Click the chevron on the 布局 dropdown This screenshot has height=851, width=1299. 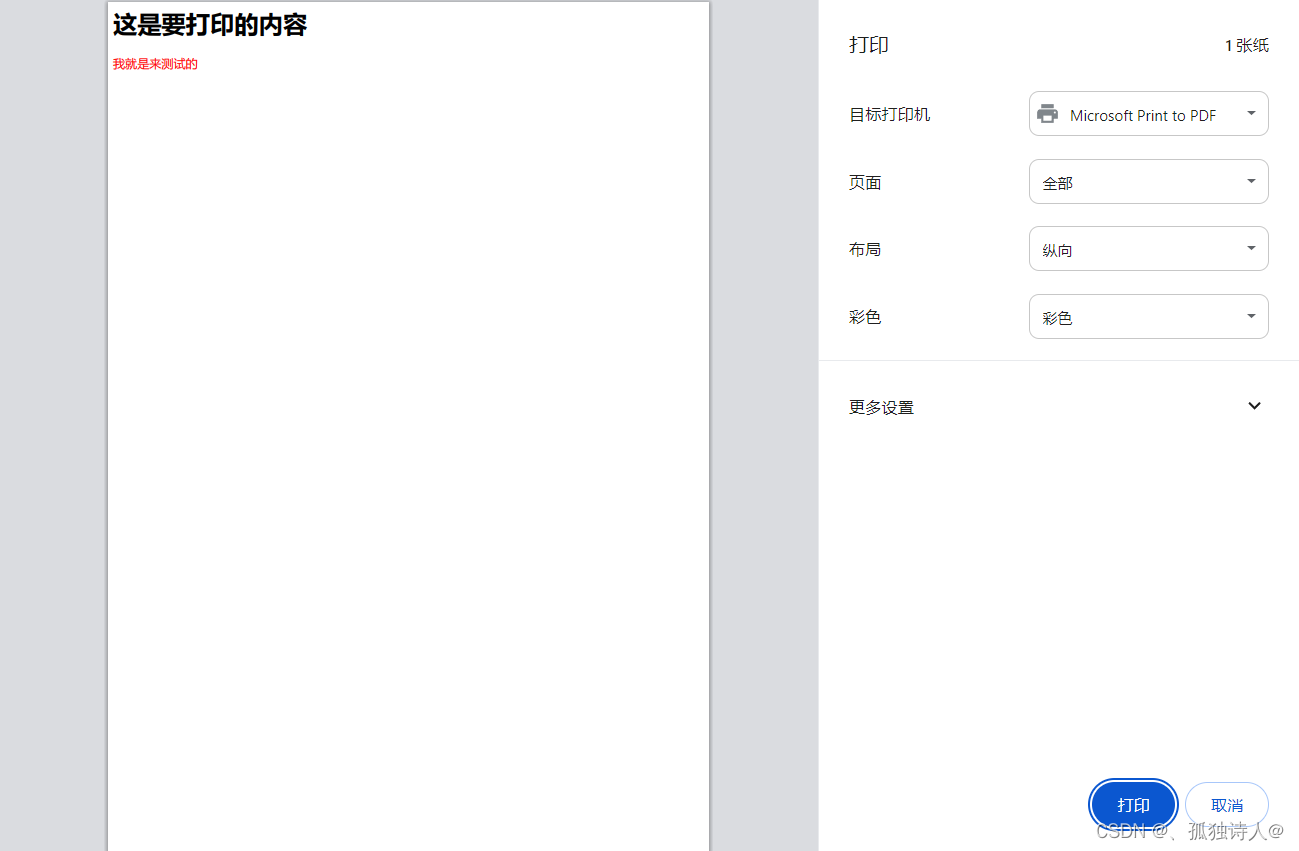coord(1250,248)
